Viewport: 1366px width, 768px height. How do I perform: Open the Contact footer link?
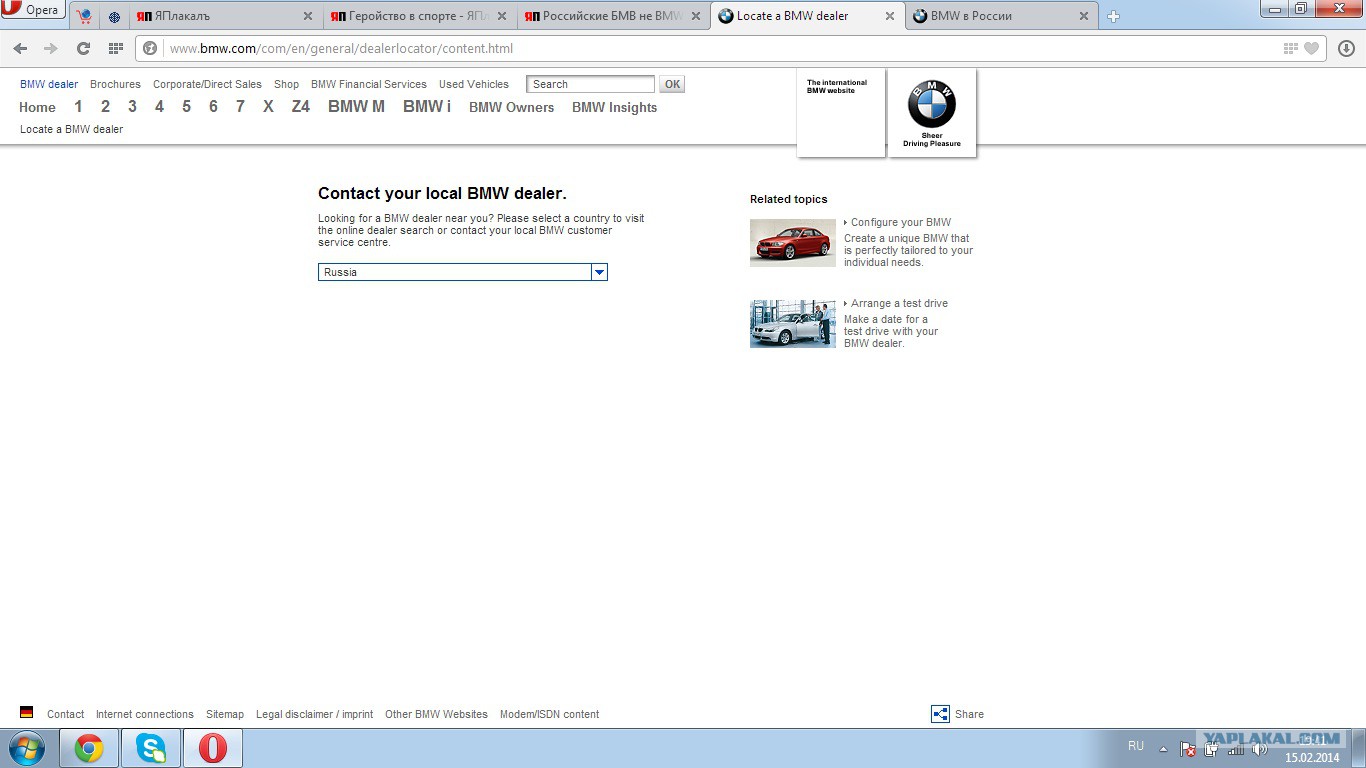65,714
